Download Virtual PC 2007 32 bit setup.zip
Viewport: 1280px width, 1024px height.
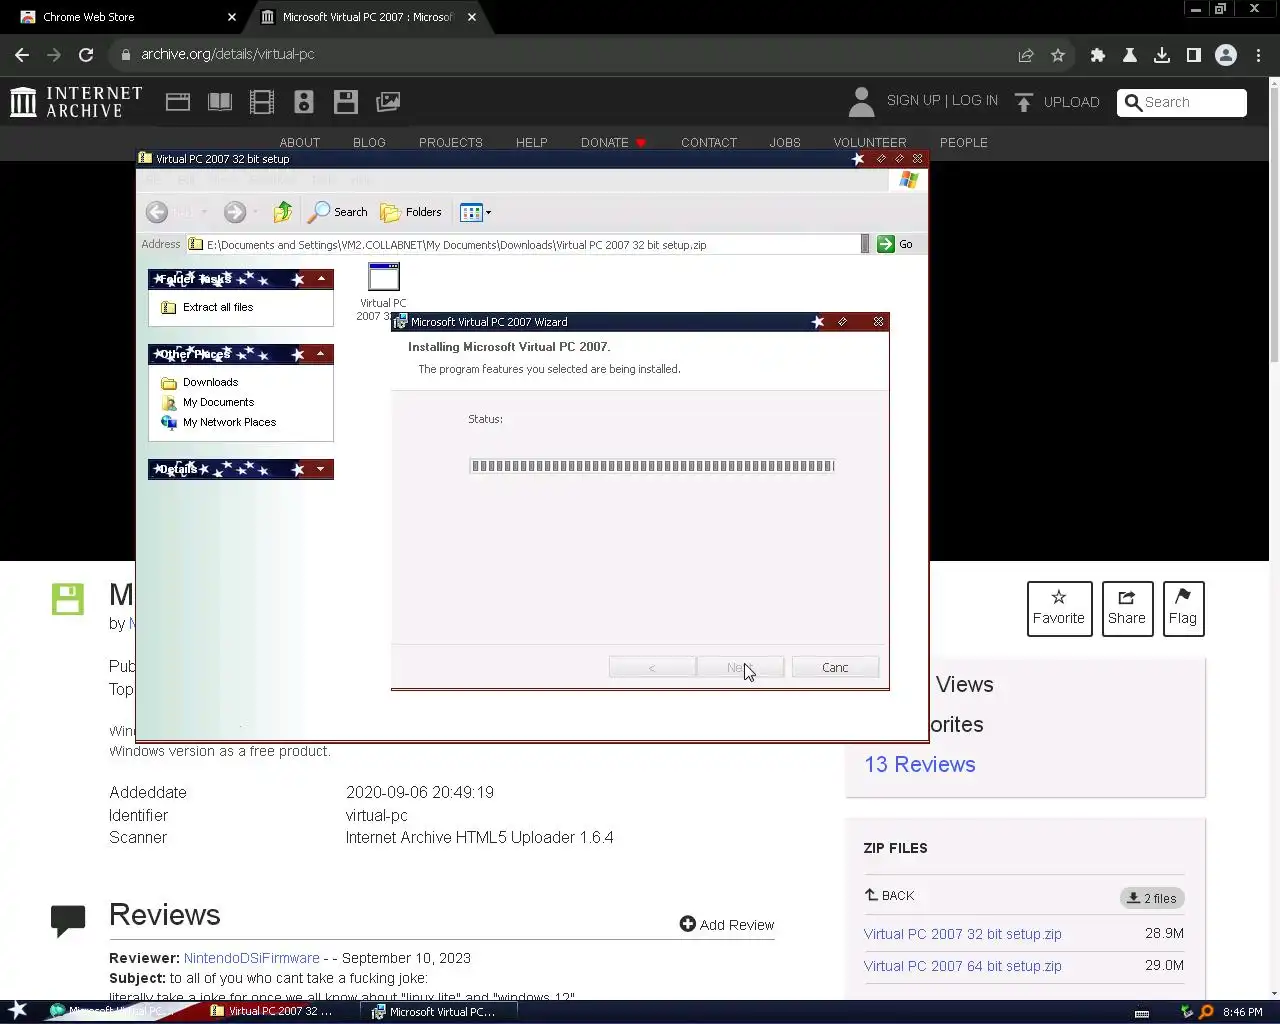tap(963, 934)
